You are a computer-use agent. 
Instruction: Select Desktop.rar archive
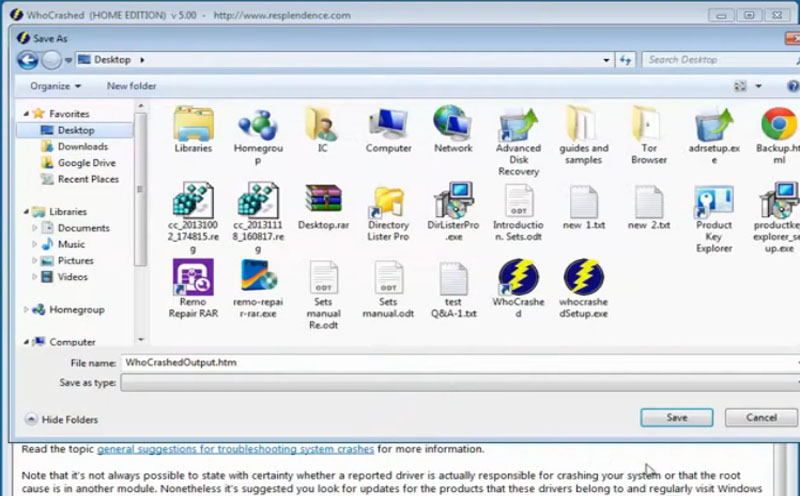[x=323, y=207]
